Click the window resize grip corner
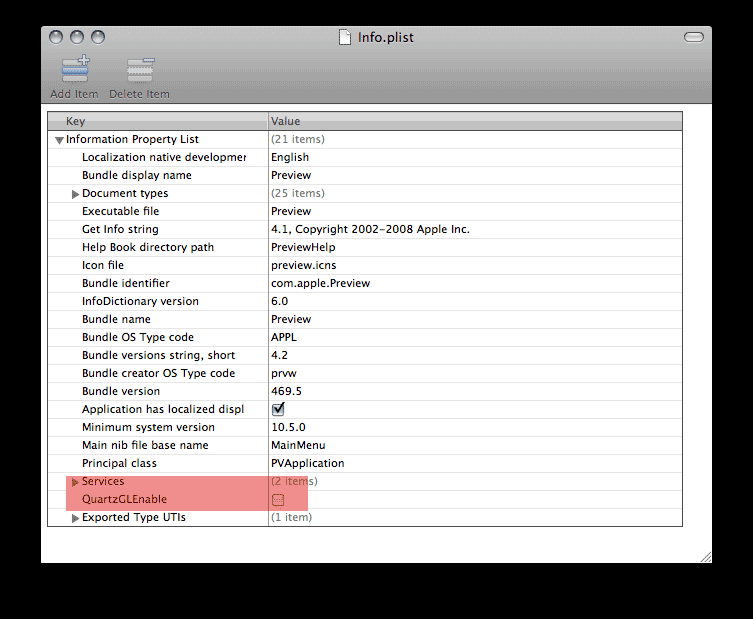The image size is (753, 619). (x=704, y=555)
